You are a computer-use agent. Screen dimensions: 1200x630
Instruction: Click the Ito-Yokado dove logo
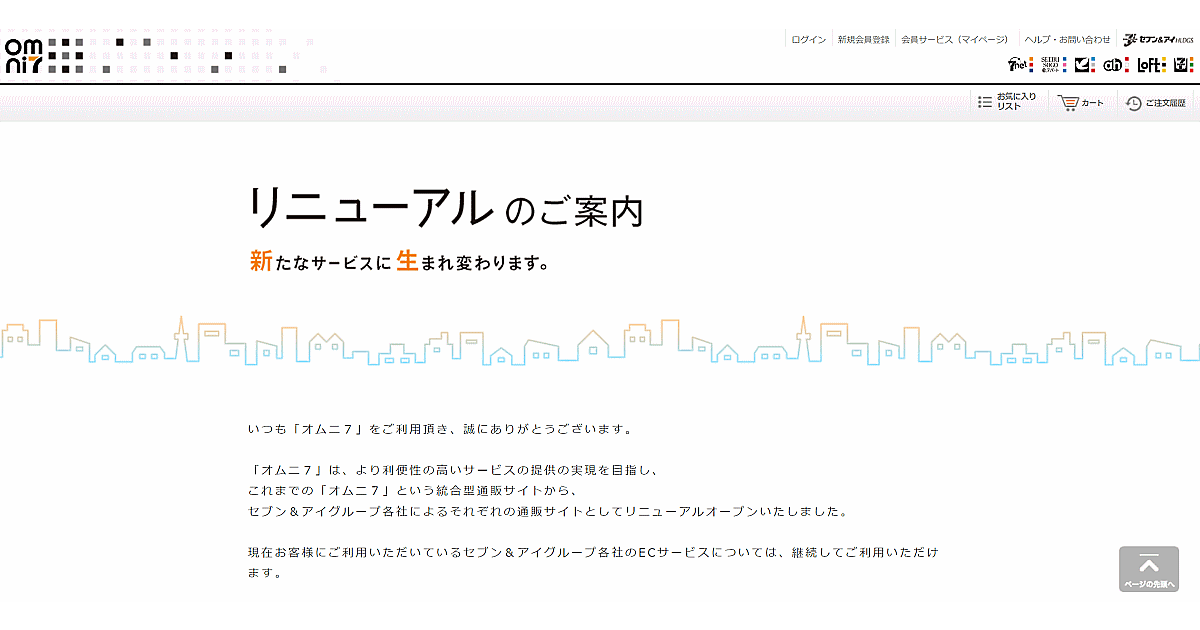1084,65
